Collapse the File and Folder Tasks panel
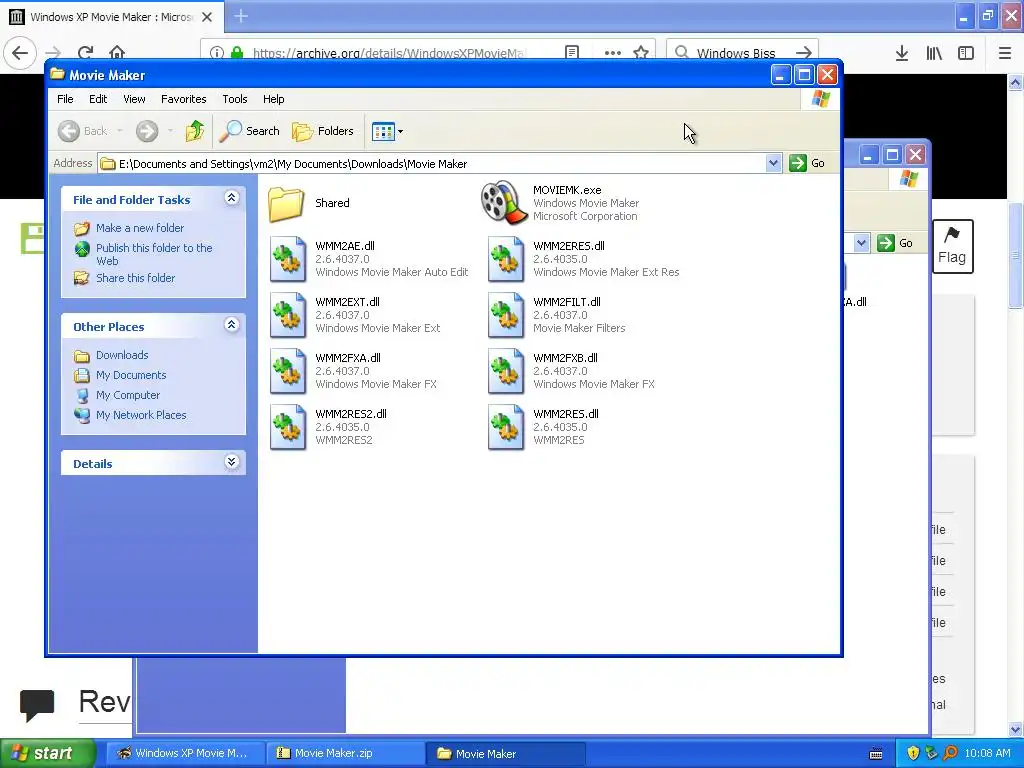Viewport: 1024px width, 768px height. (232, 198)
